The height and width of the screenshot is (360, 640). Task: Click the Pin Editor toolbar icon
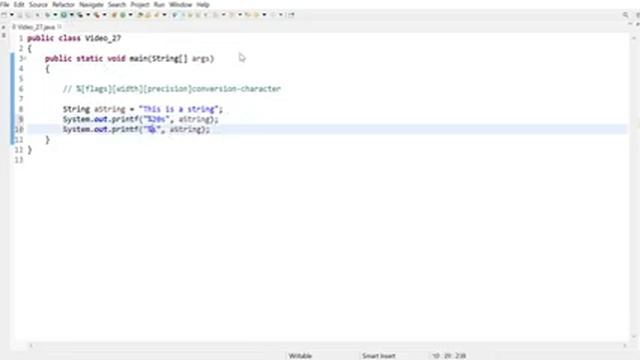pyautogui.click(x=291, y=15)
